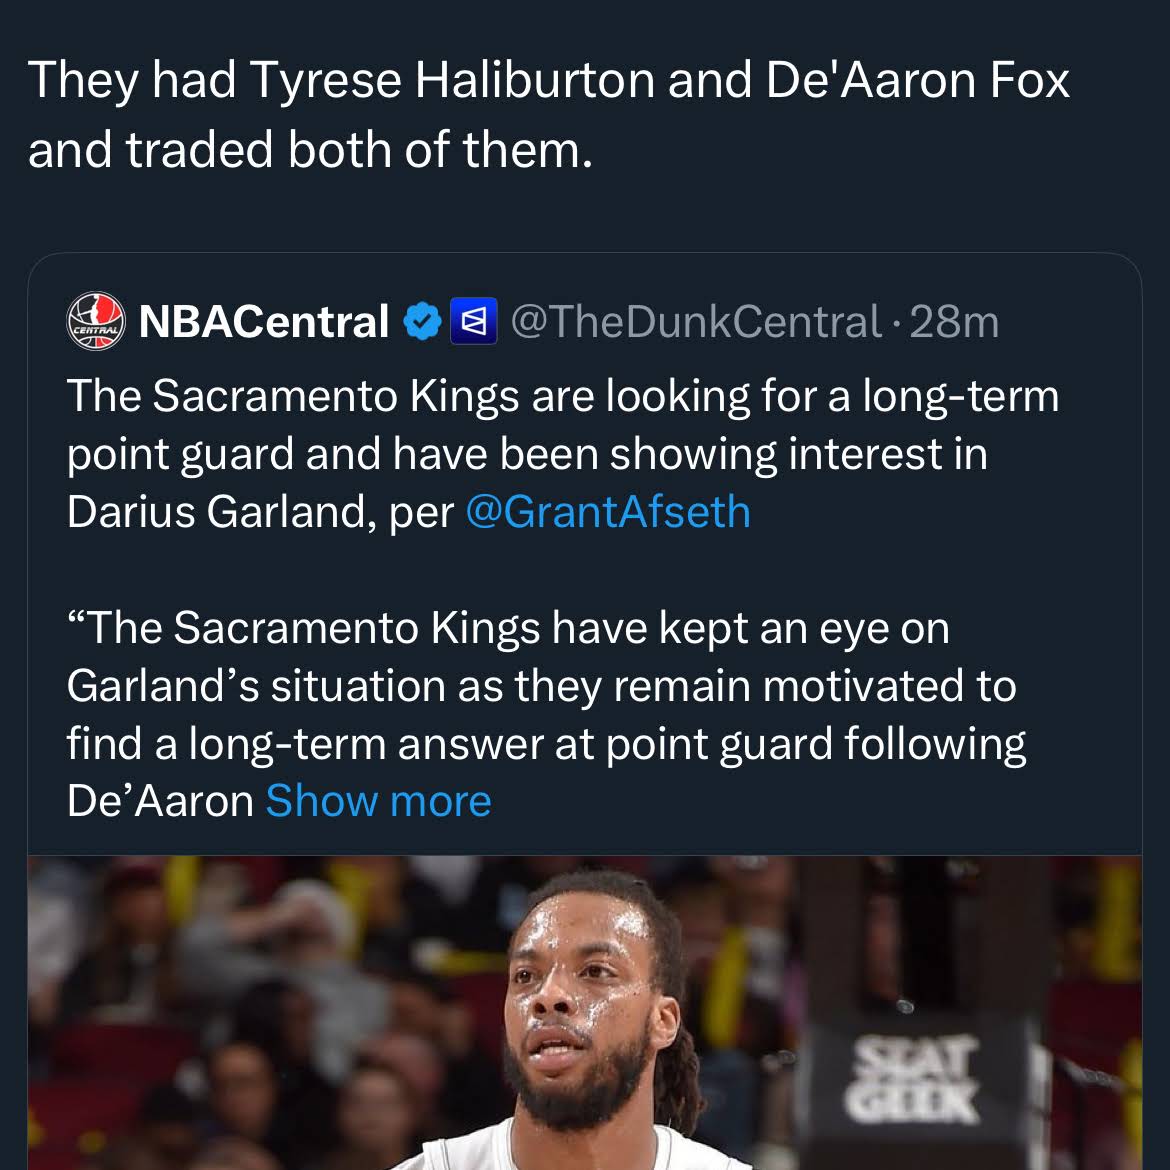Expand the quoted tweet with Show more
The width and height of the screenshot is (1170, 1170).
pyautogui.click(x=378, y=801)
